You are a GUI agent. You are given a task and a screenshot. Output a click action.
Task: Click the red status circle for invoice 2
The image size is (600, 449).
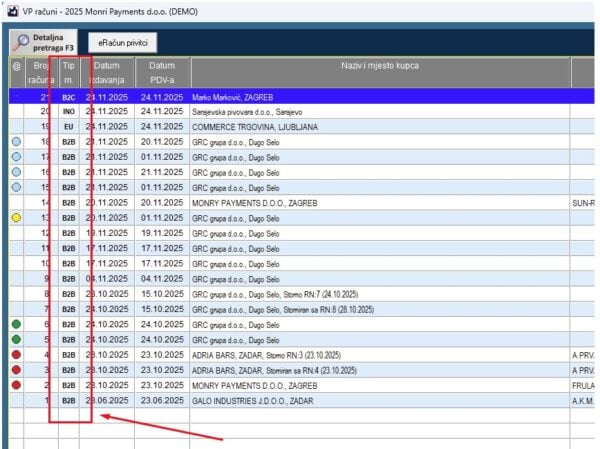click(x=16, y=385)
